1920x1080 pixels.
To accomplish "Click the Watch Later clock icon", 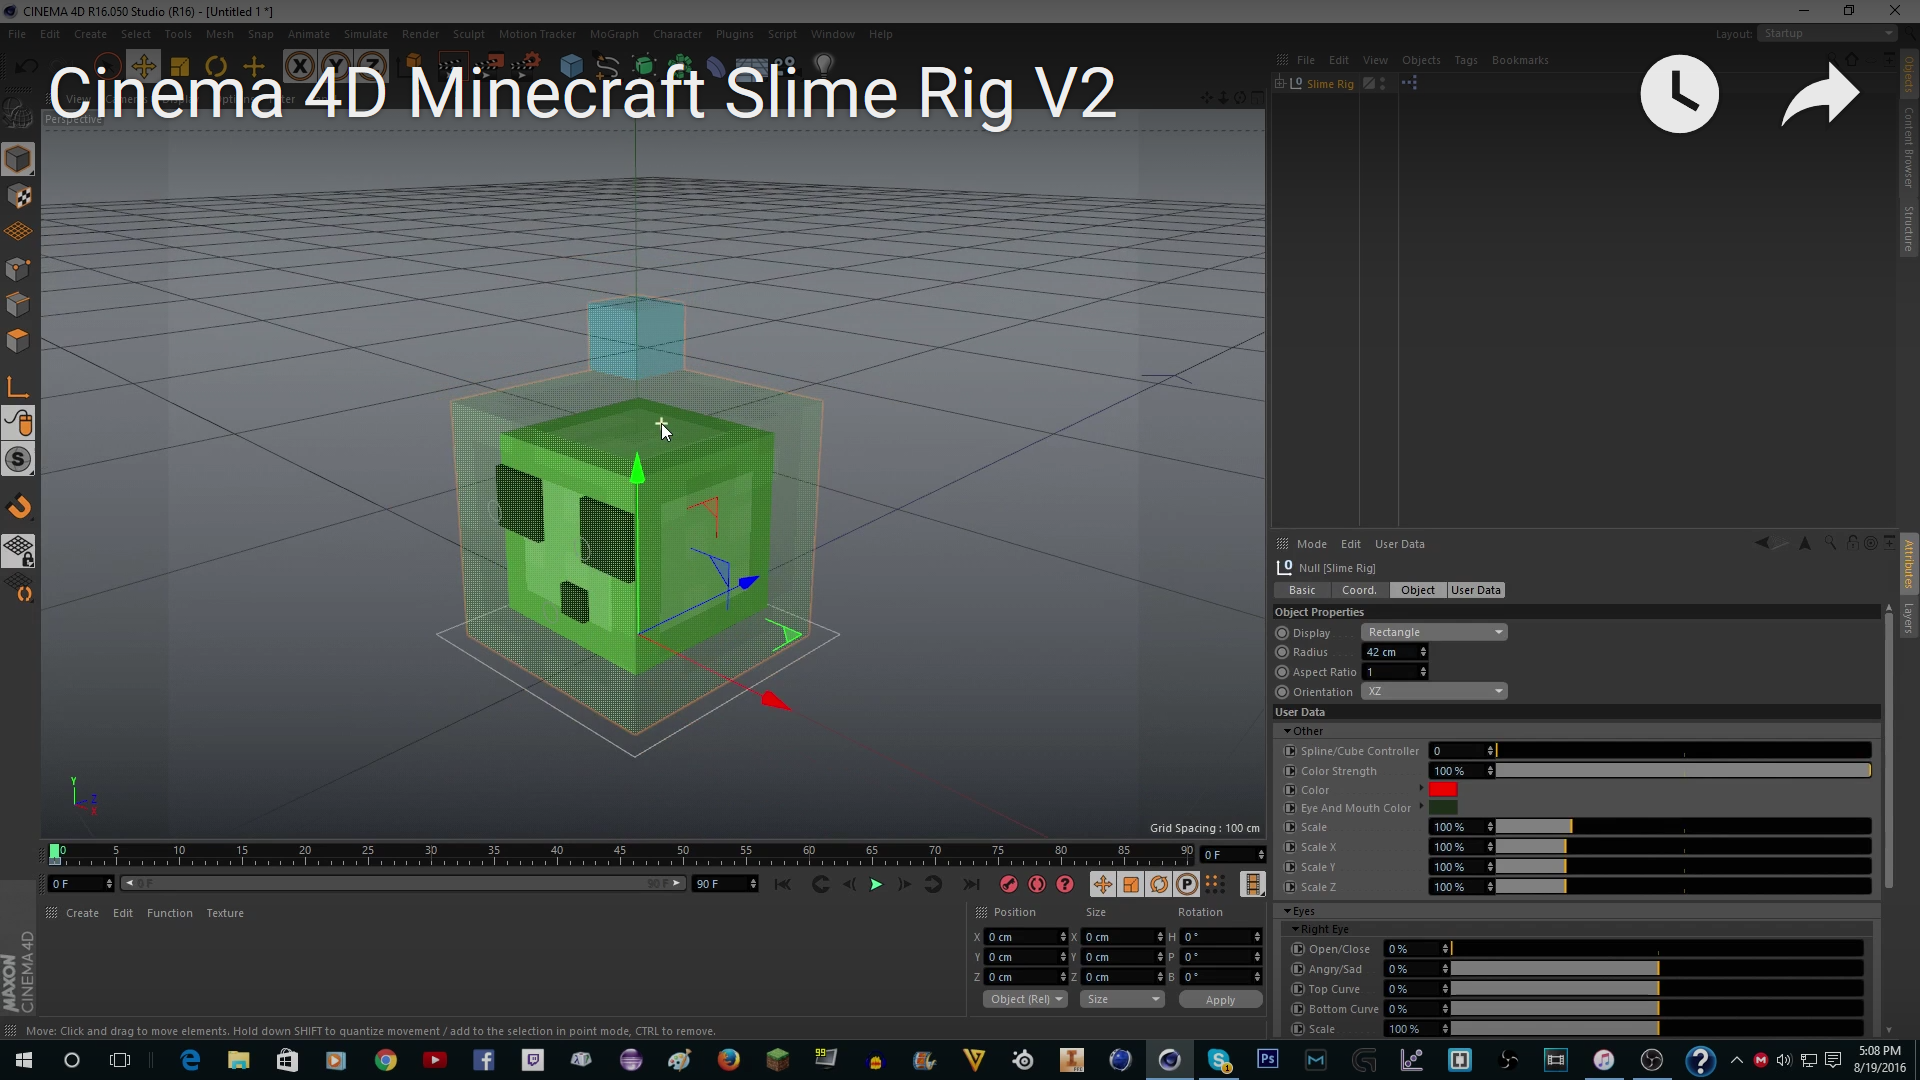I will (1680, 94).
